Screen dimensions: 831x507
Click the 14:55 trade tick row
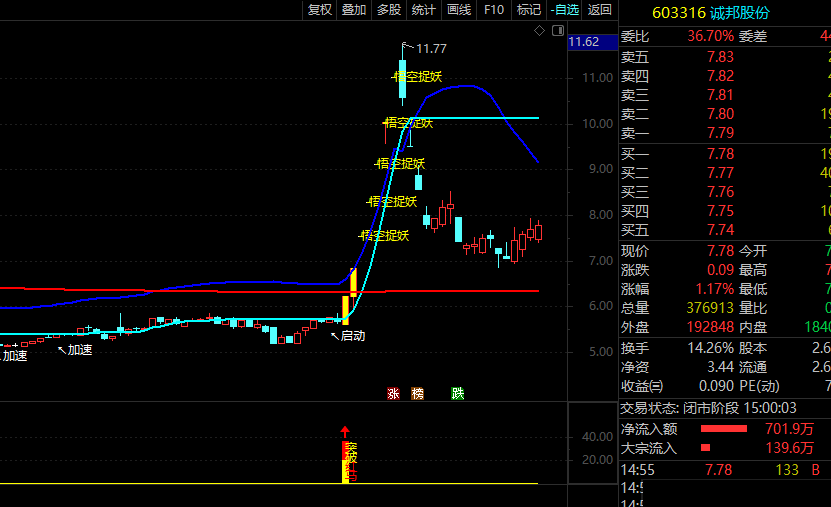coord(725,470)
